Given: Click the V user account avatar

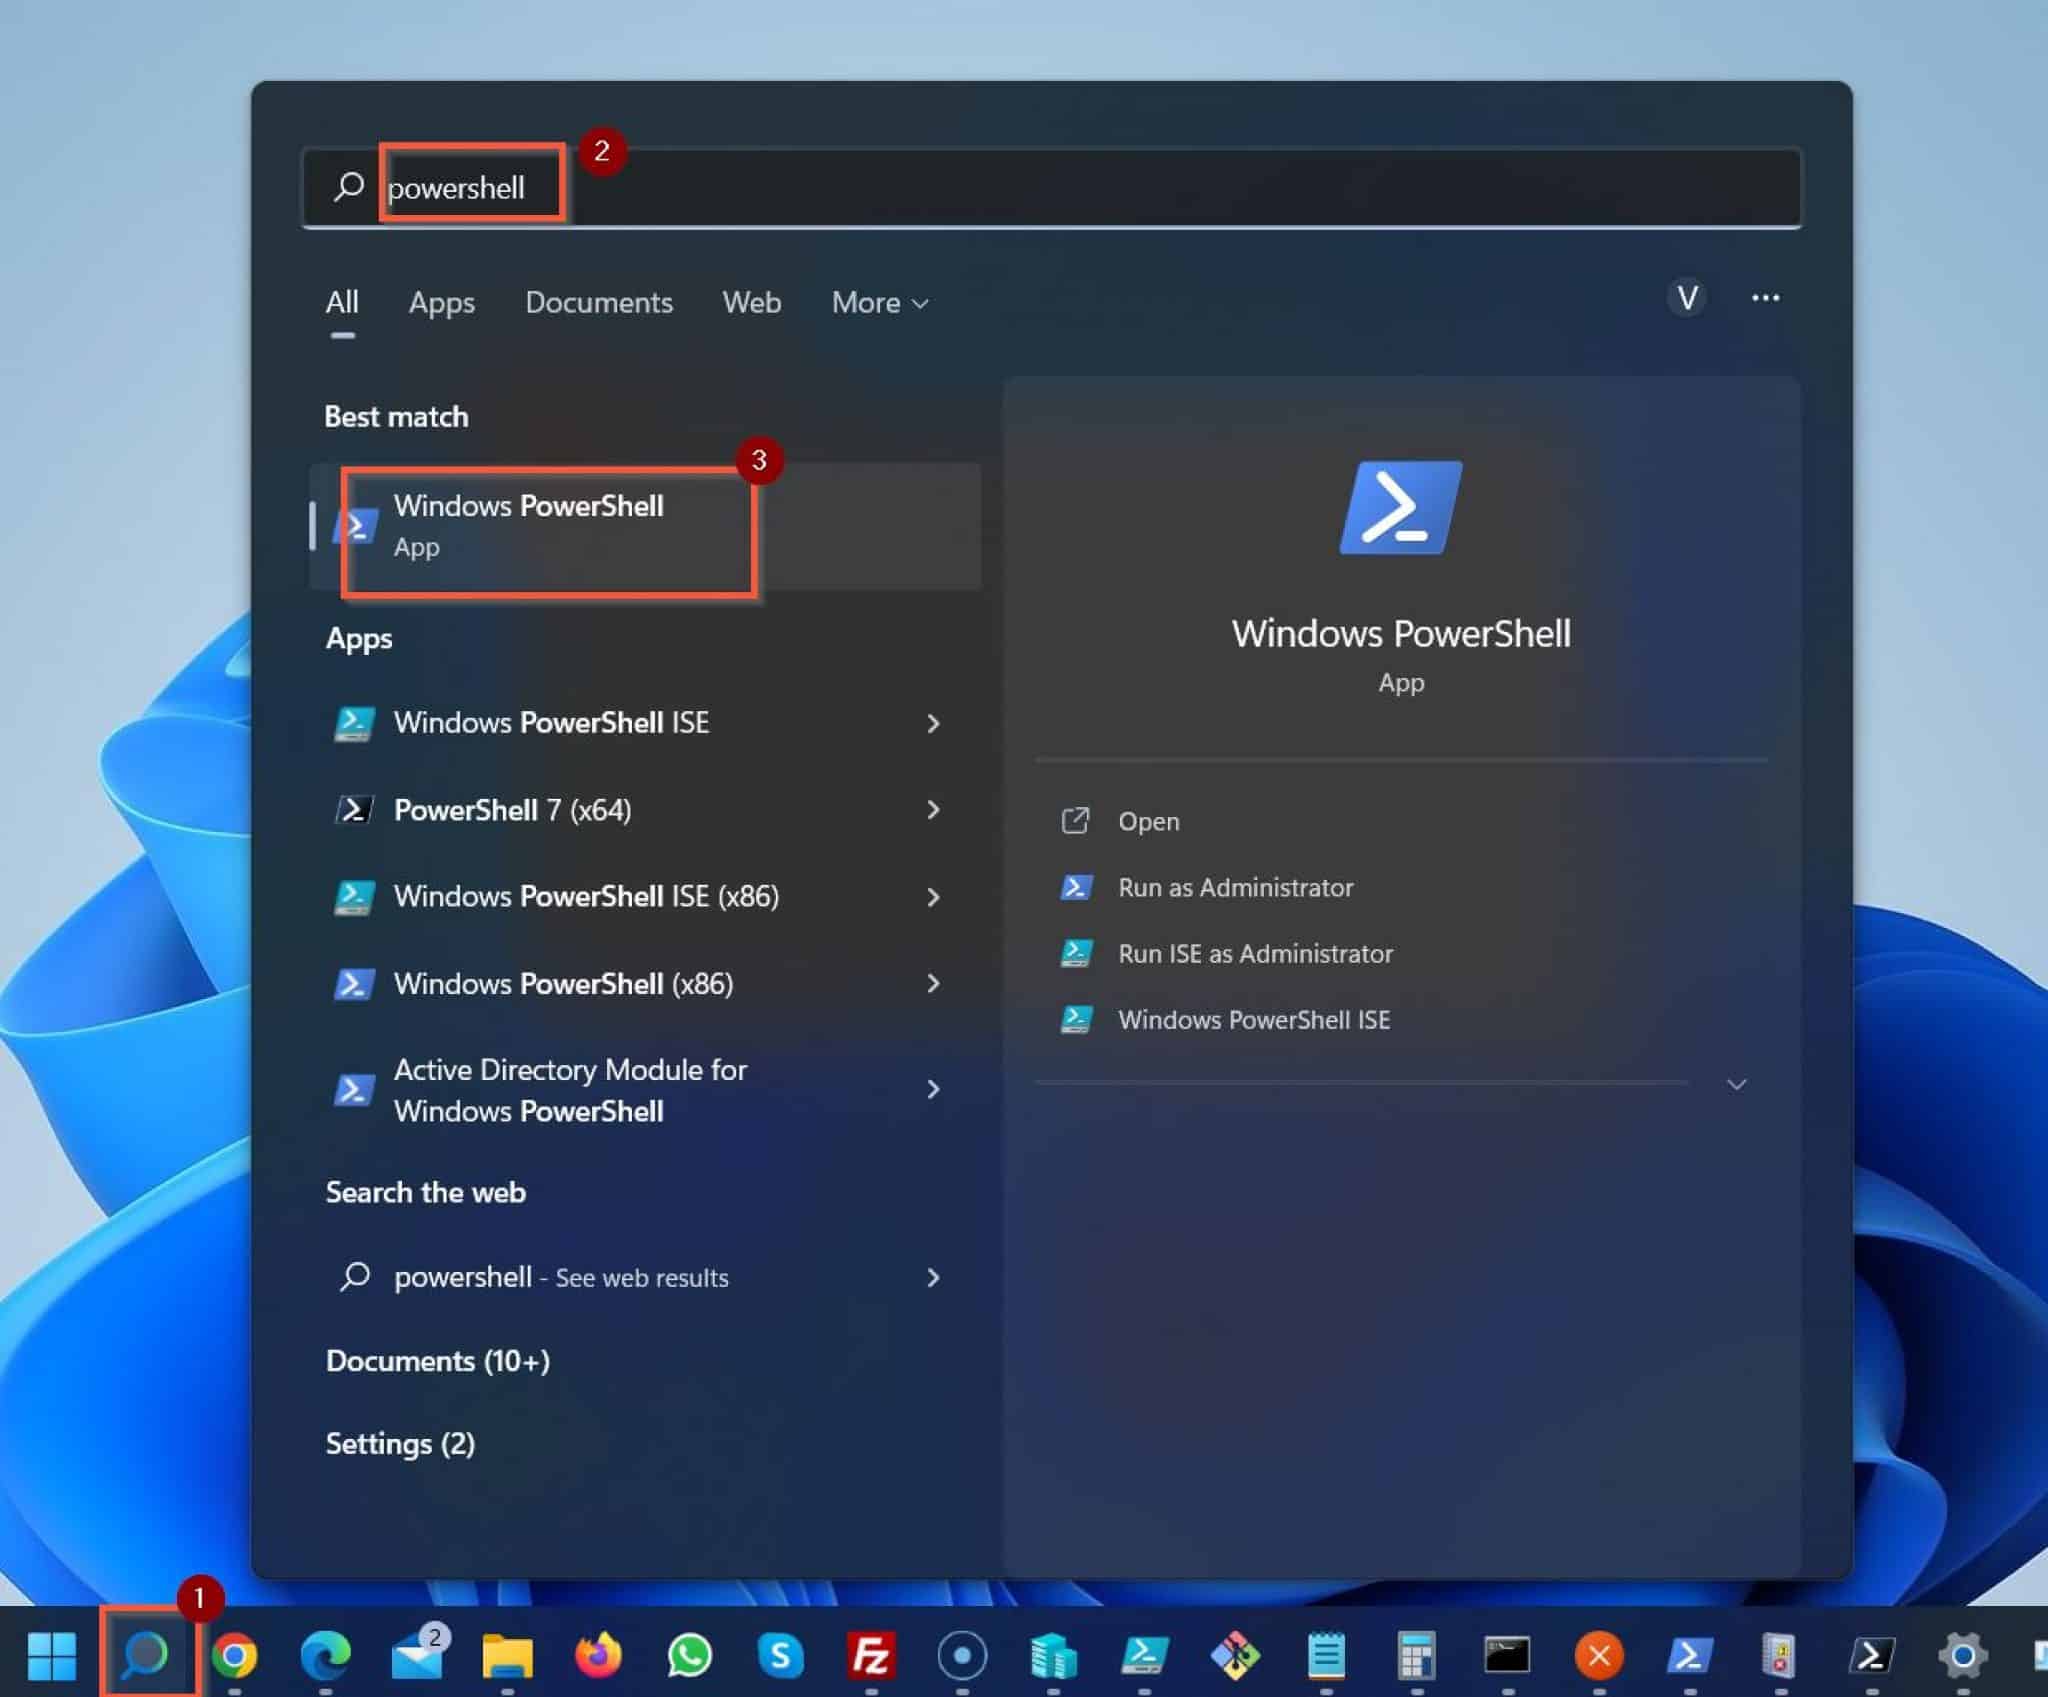Looking at the screenshot, I should [x=1687, y=298].
